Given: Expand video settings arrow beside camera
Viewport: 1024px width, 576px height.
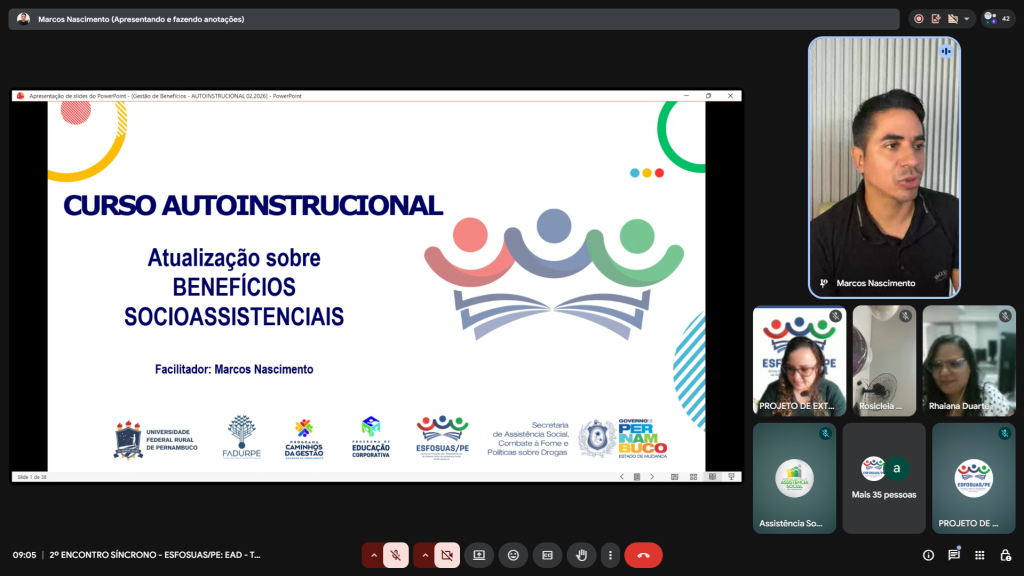Looking at the screenshot, I should pos(425,555).
